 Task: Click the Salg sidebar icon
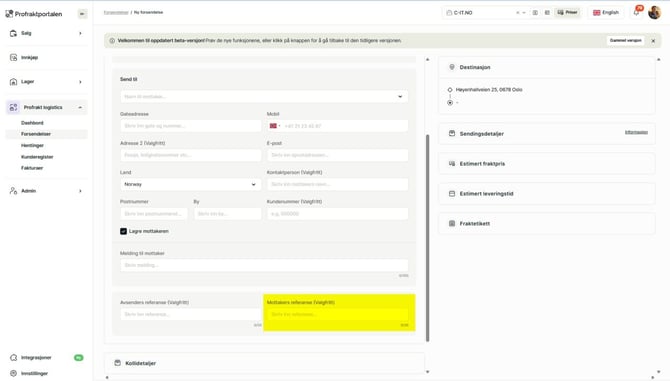pos(13,33)
